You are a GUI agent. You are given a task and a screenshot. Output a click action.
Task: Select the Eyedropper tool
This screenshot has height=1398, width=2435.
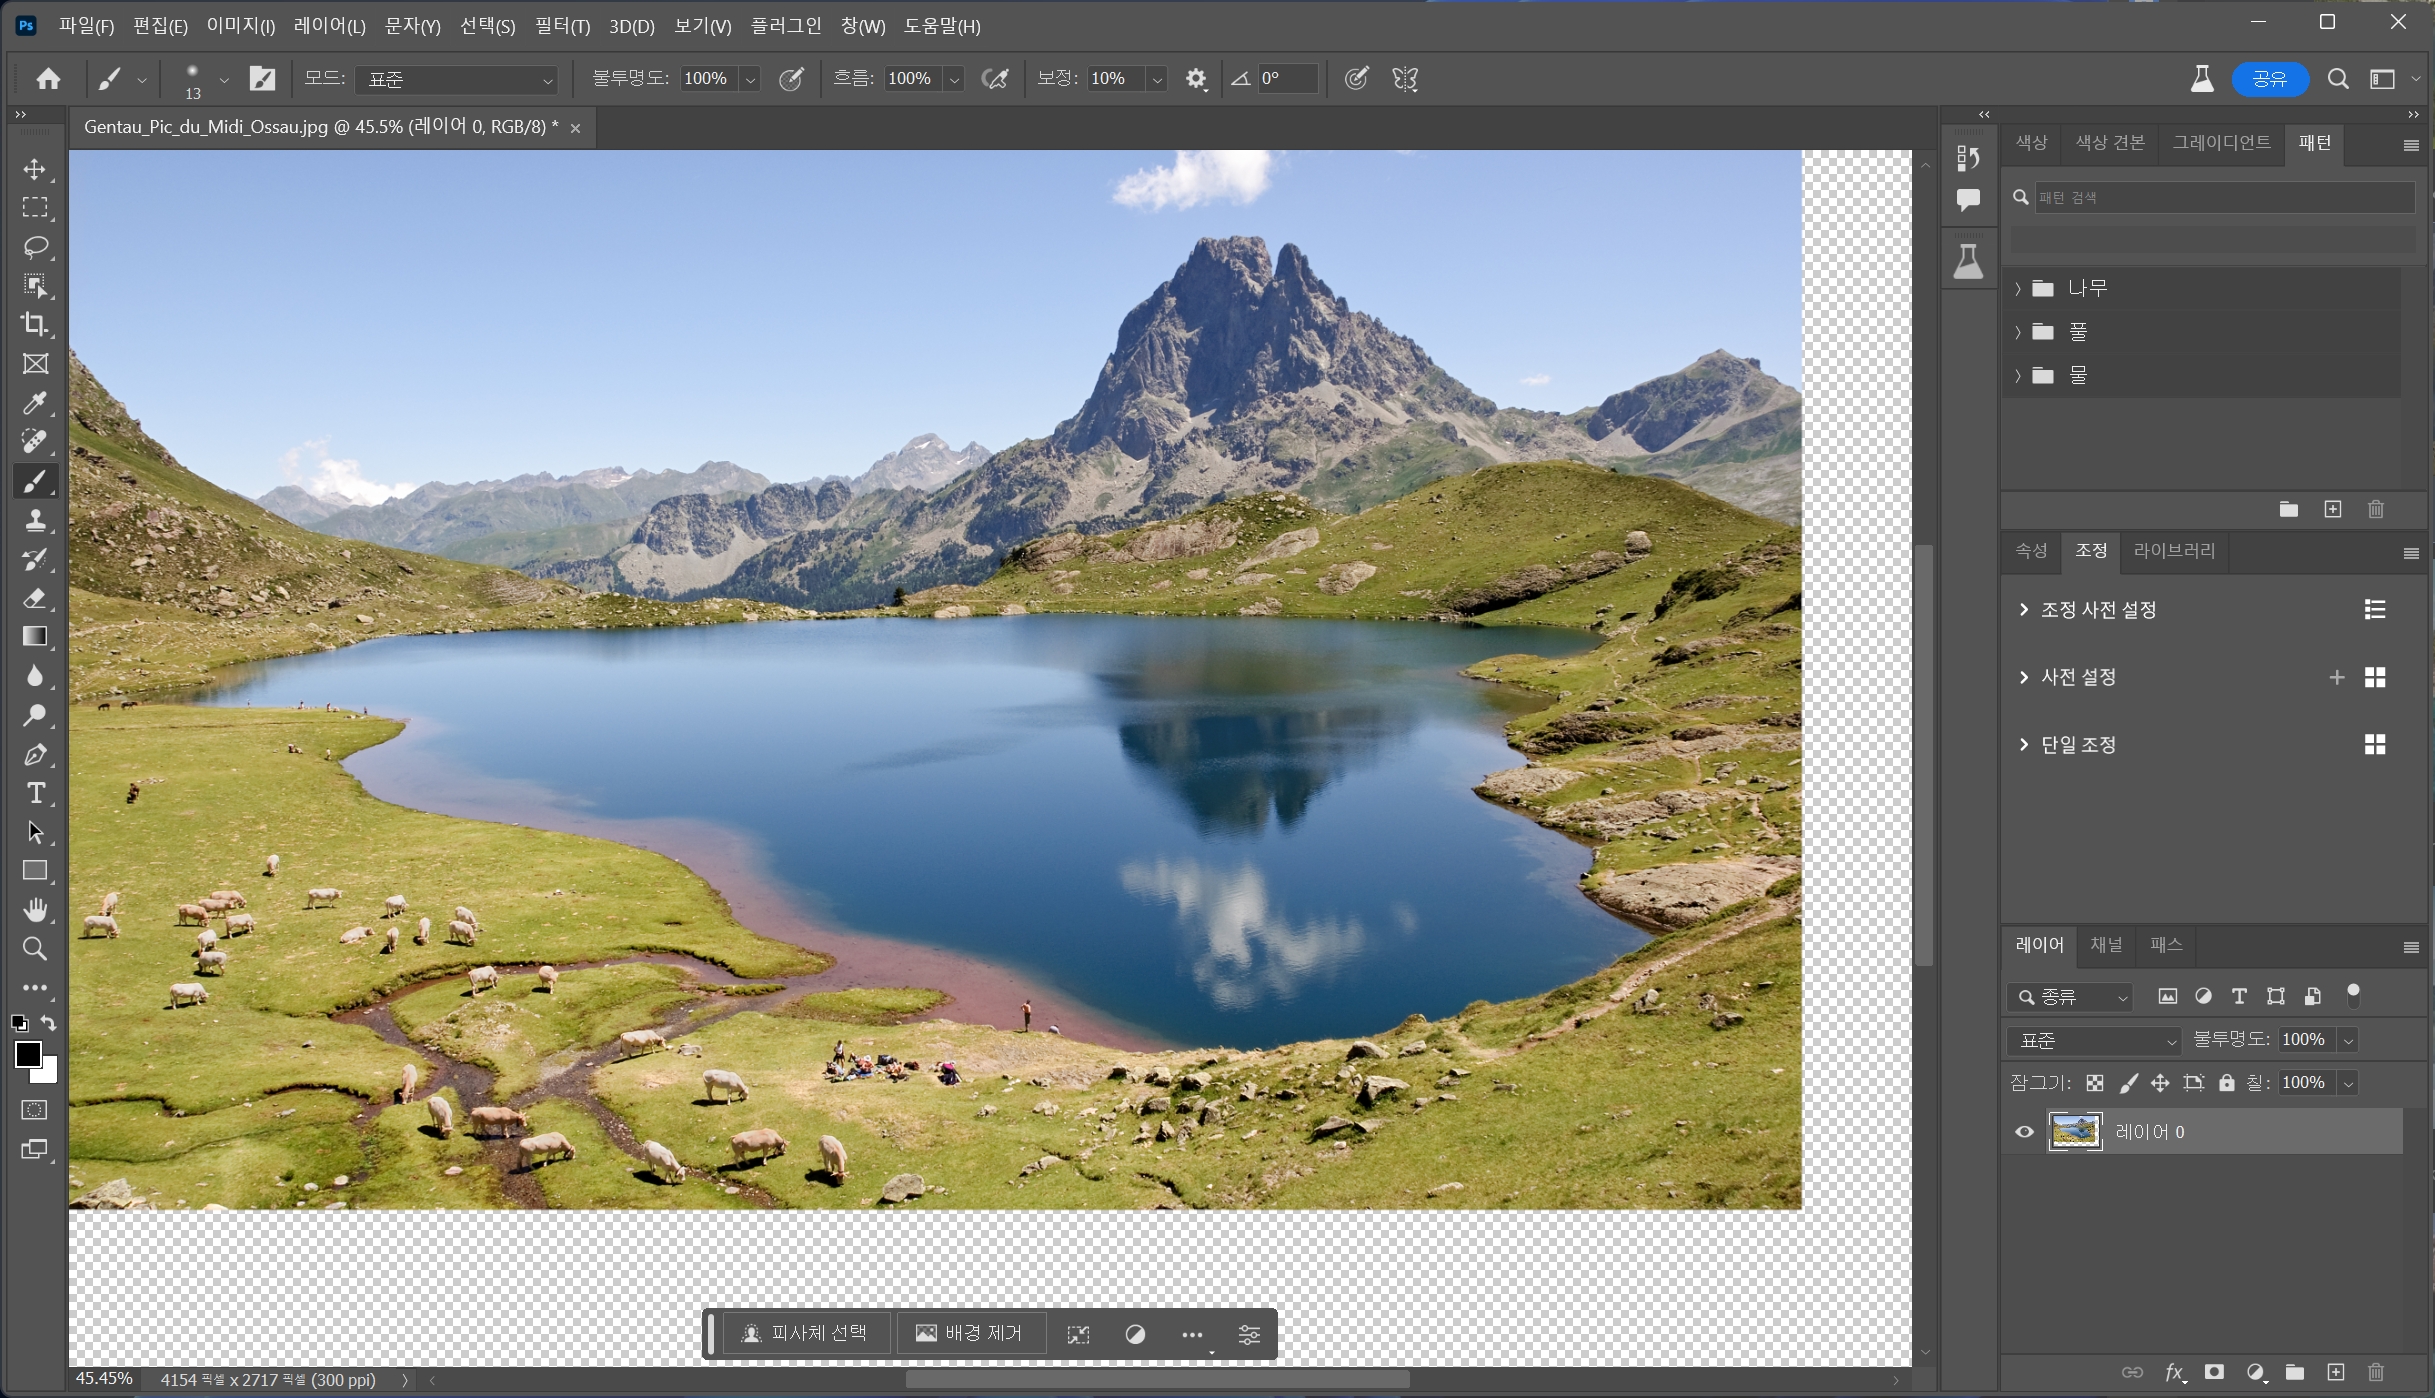35,403
